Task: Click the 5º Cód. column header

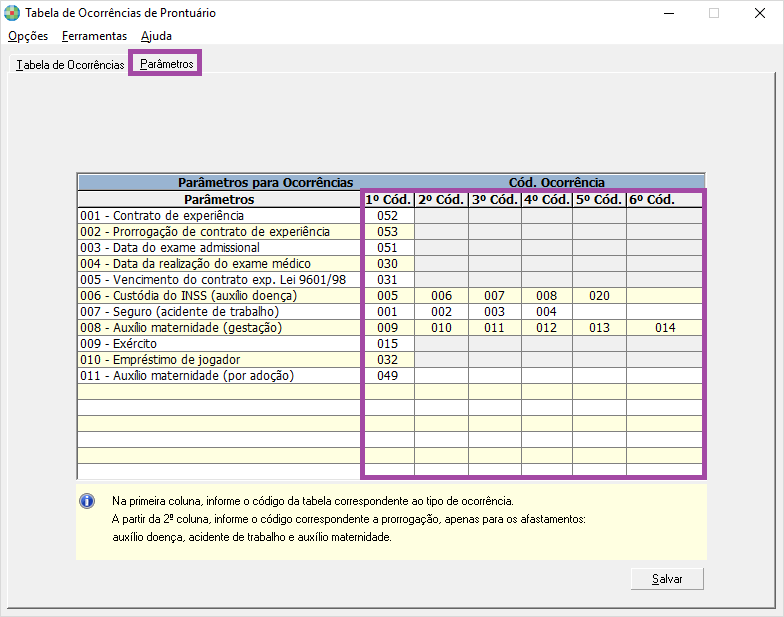Action: click(600, 200)
